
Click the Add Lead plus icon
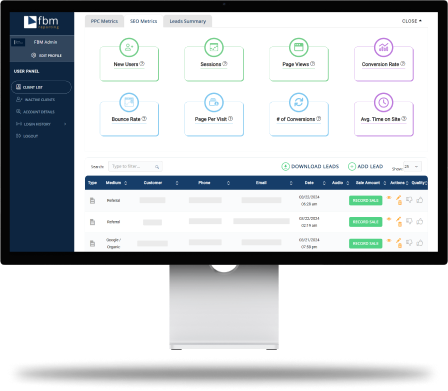pos(352,166)
